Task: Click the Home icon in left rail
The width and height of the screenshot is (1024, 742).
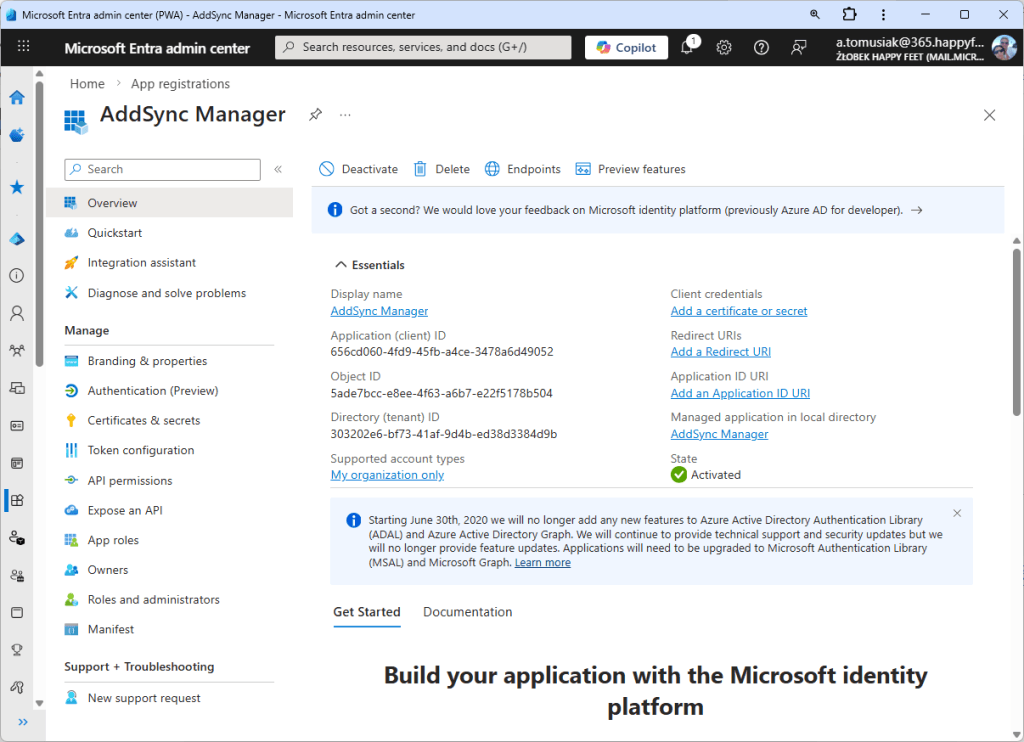Action: (x=17, y=97)
